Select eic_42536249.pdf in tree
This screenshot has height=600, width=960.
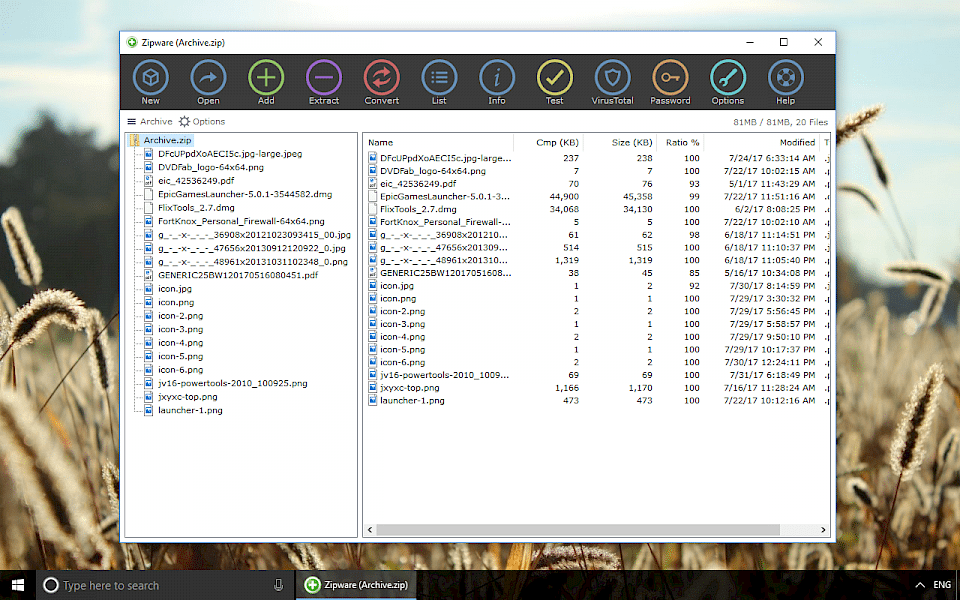click(x=196, y=181)
